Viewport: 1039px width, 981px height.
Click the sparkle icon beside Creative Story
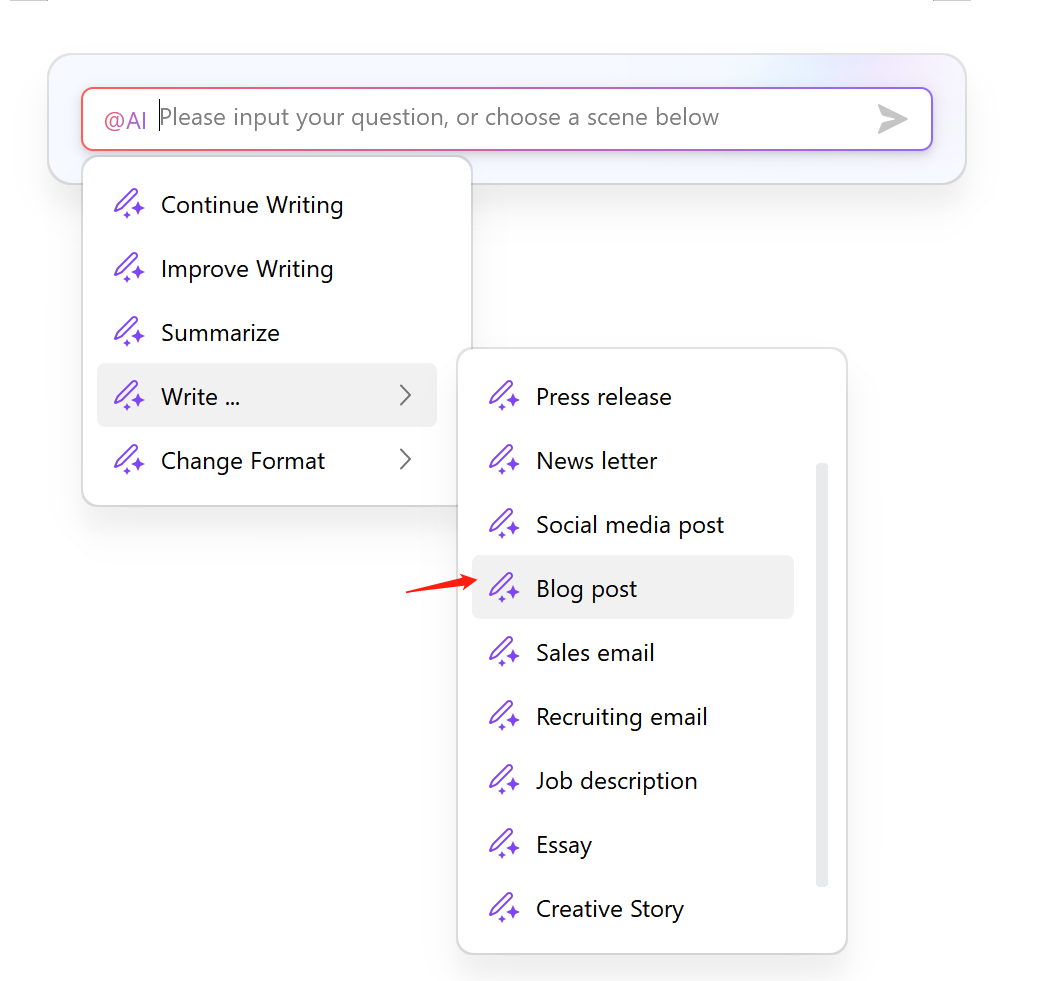coord(504,908)
